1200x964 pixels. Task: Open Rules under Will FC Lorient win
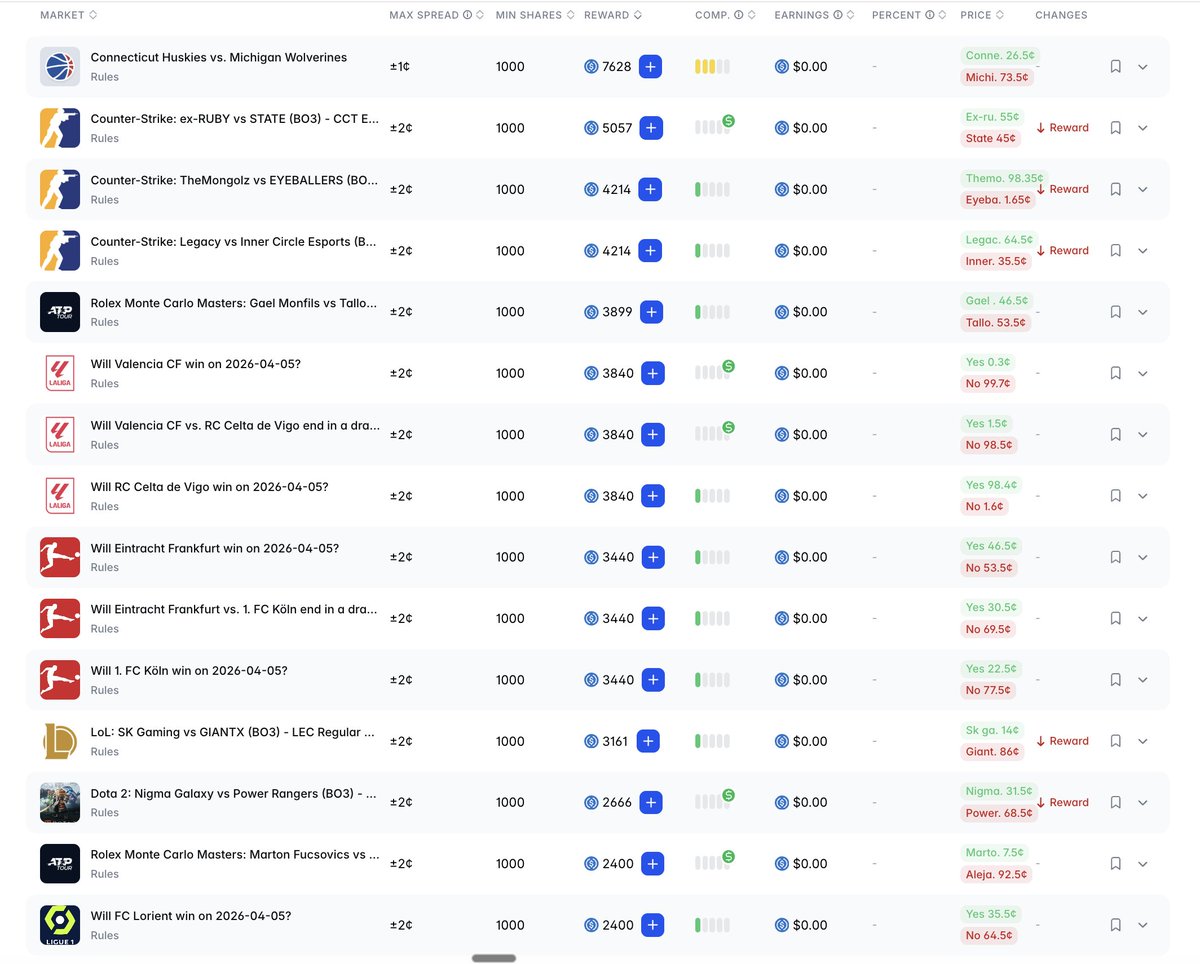(104, 936)
